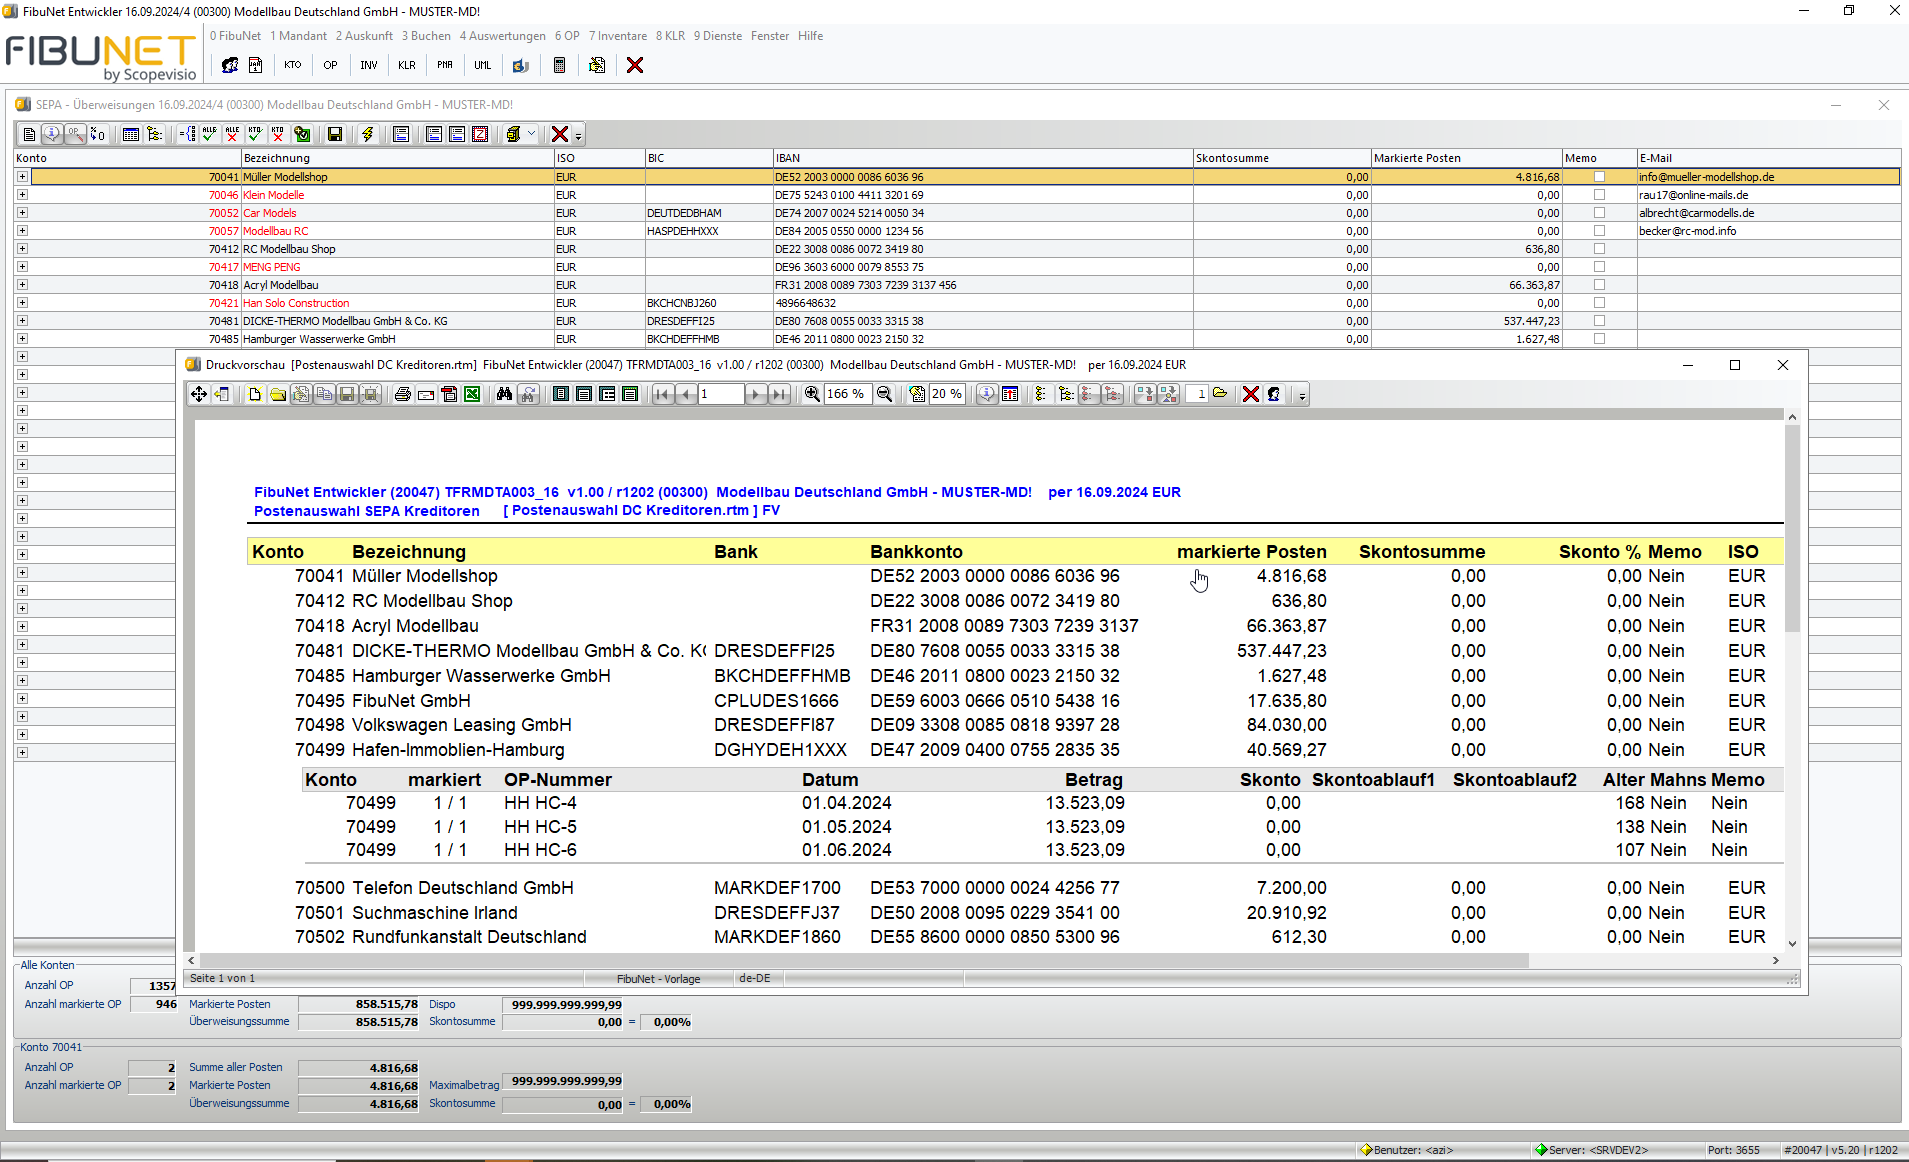Expand row 70412 RC Modellbau Shop
Screen dimensions: 1909x1162
(x=22, y=249)
